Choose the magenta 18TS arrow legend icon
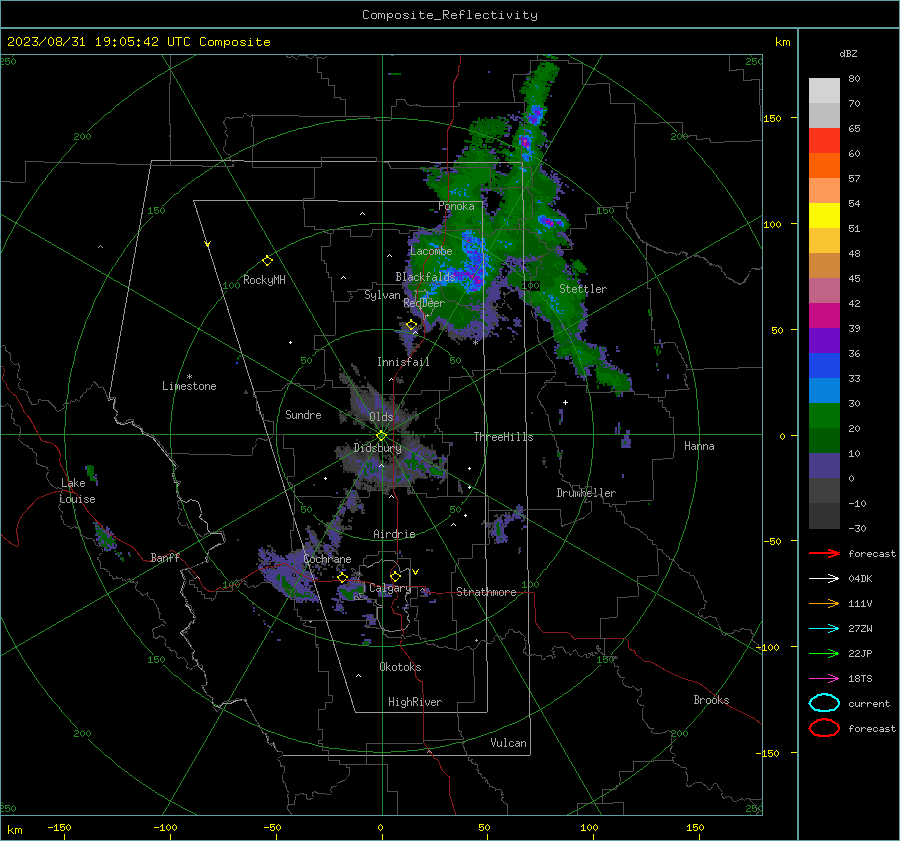Image resolution: width=900 pixels, height=841 pixels. pyautogui.click(x=824, y=679)
